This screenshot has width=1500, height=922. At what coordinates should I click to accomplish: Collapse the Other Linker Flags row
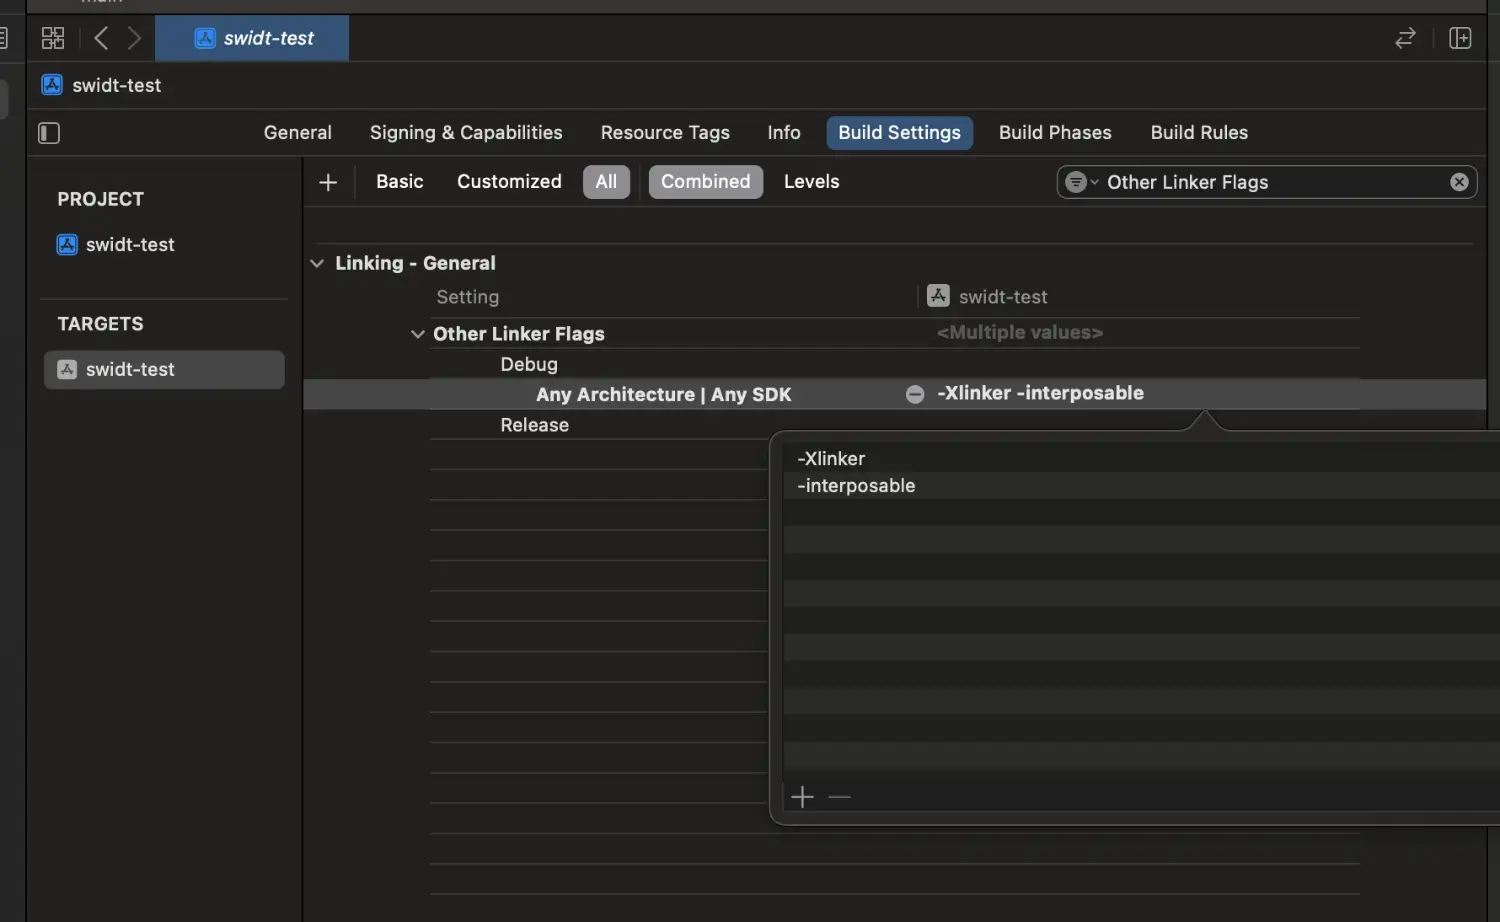click(x=417, y=334)
